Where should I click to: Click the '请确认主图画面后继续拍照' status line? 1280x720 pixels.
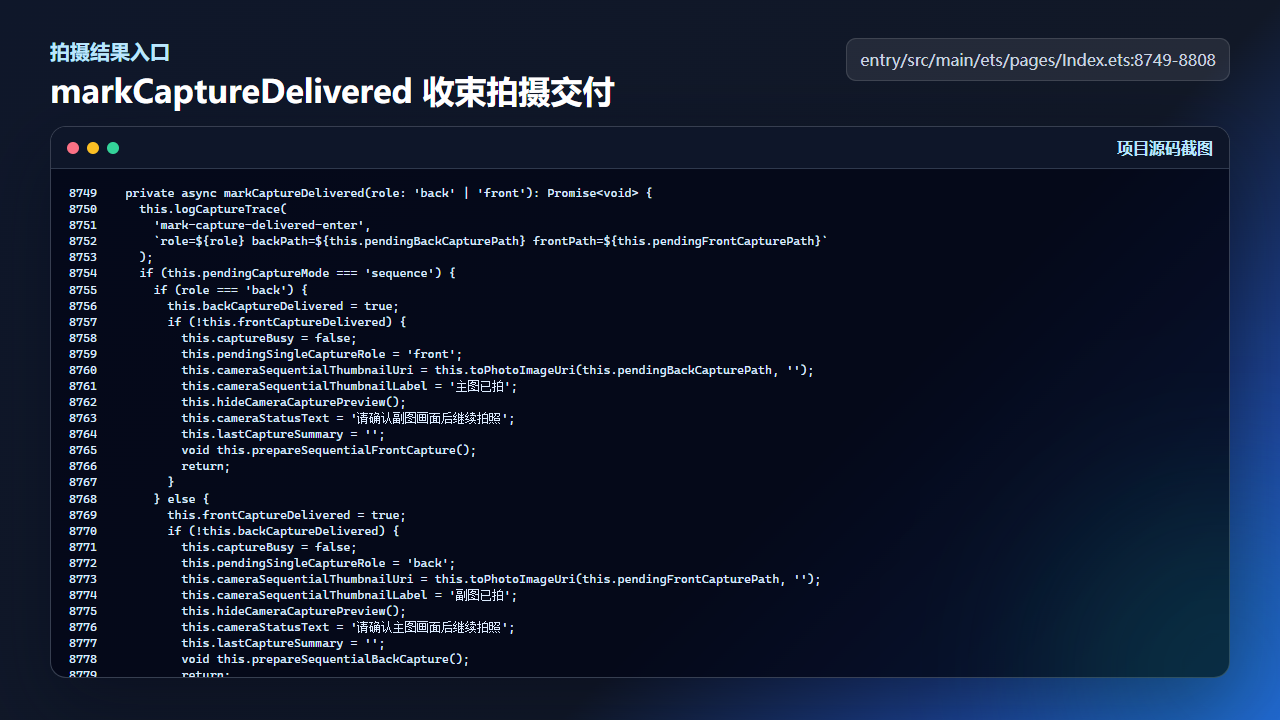[x=348, y=627]
